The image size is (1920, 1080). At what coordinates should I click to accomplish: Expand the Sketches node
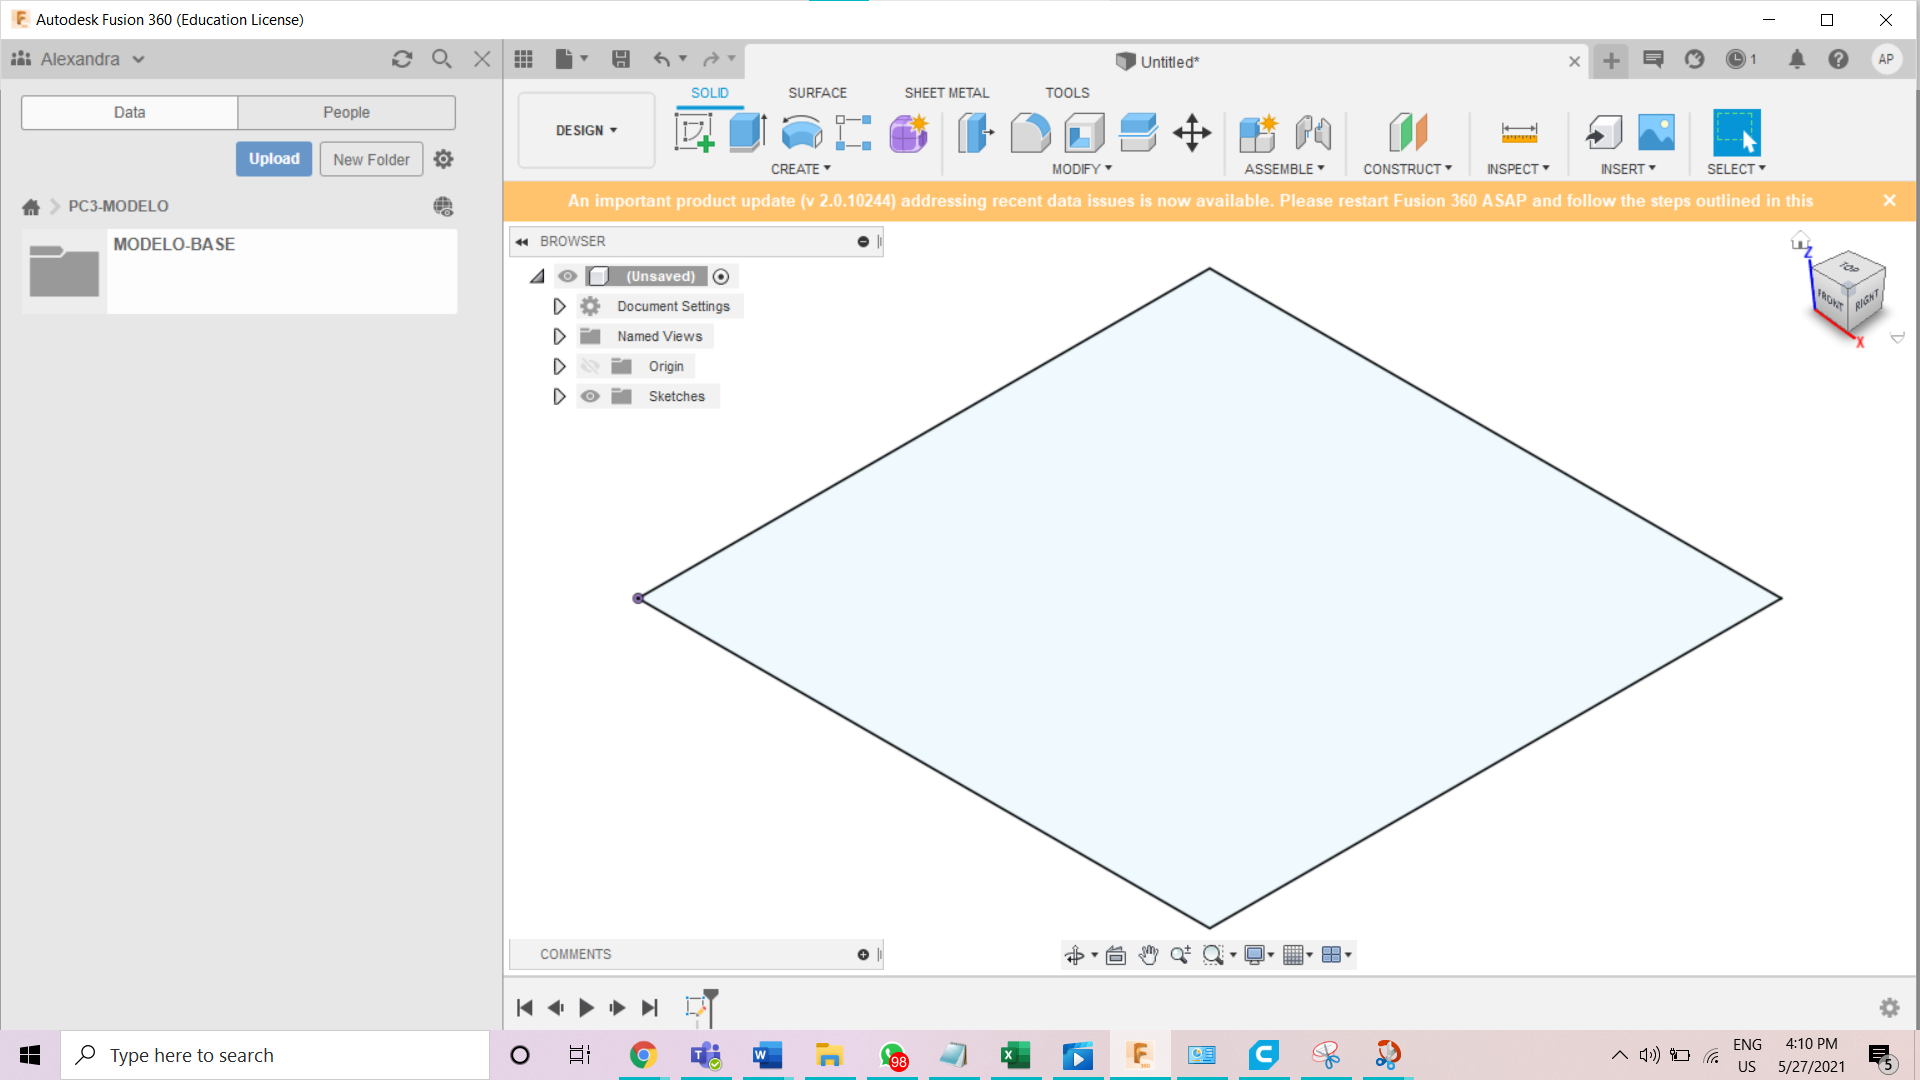point(559,396)
